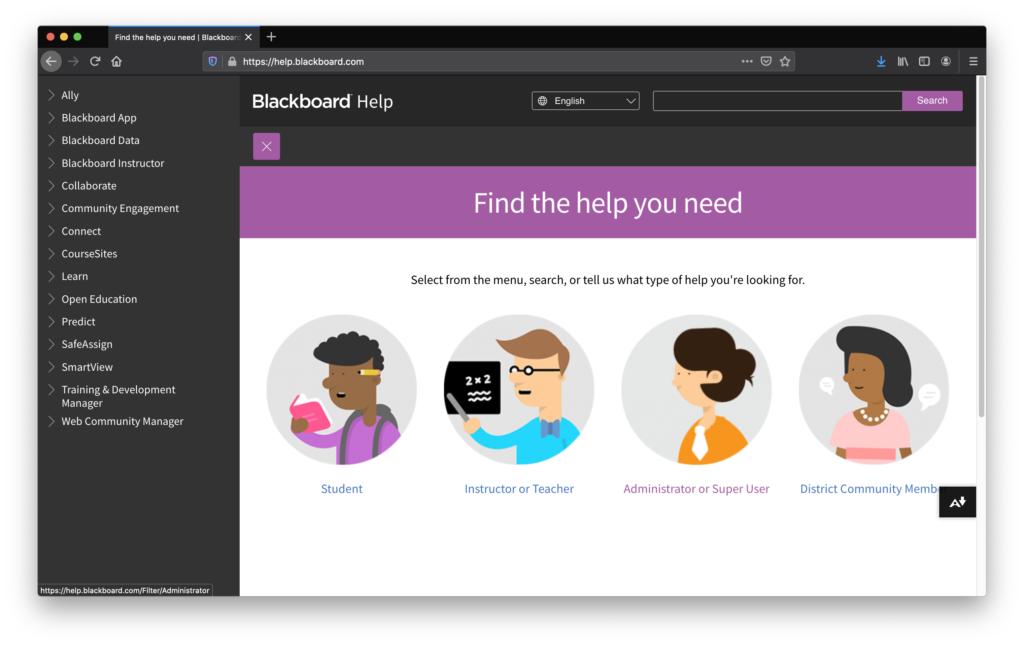Image resolution: width=1024 pixels, height=646 pixels.
Task: Open the Instructor or Teacher link
Action: [x=519, y=489]
